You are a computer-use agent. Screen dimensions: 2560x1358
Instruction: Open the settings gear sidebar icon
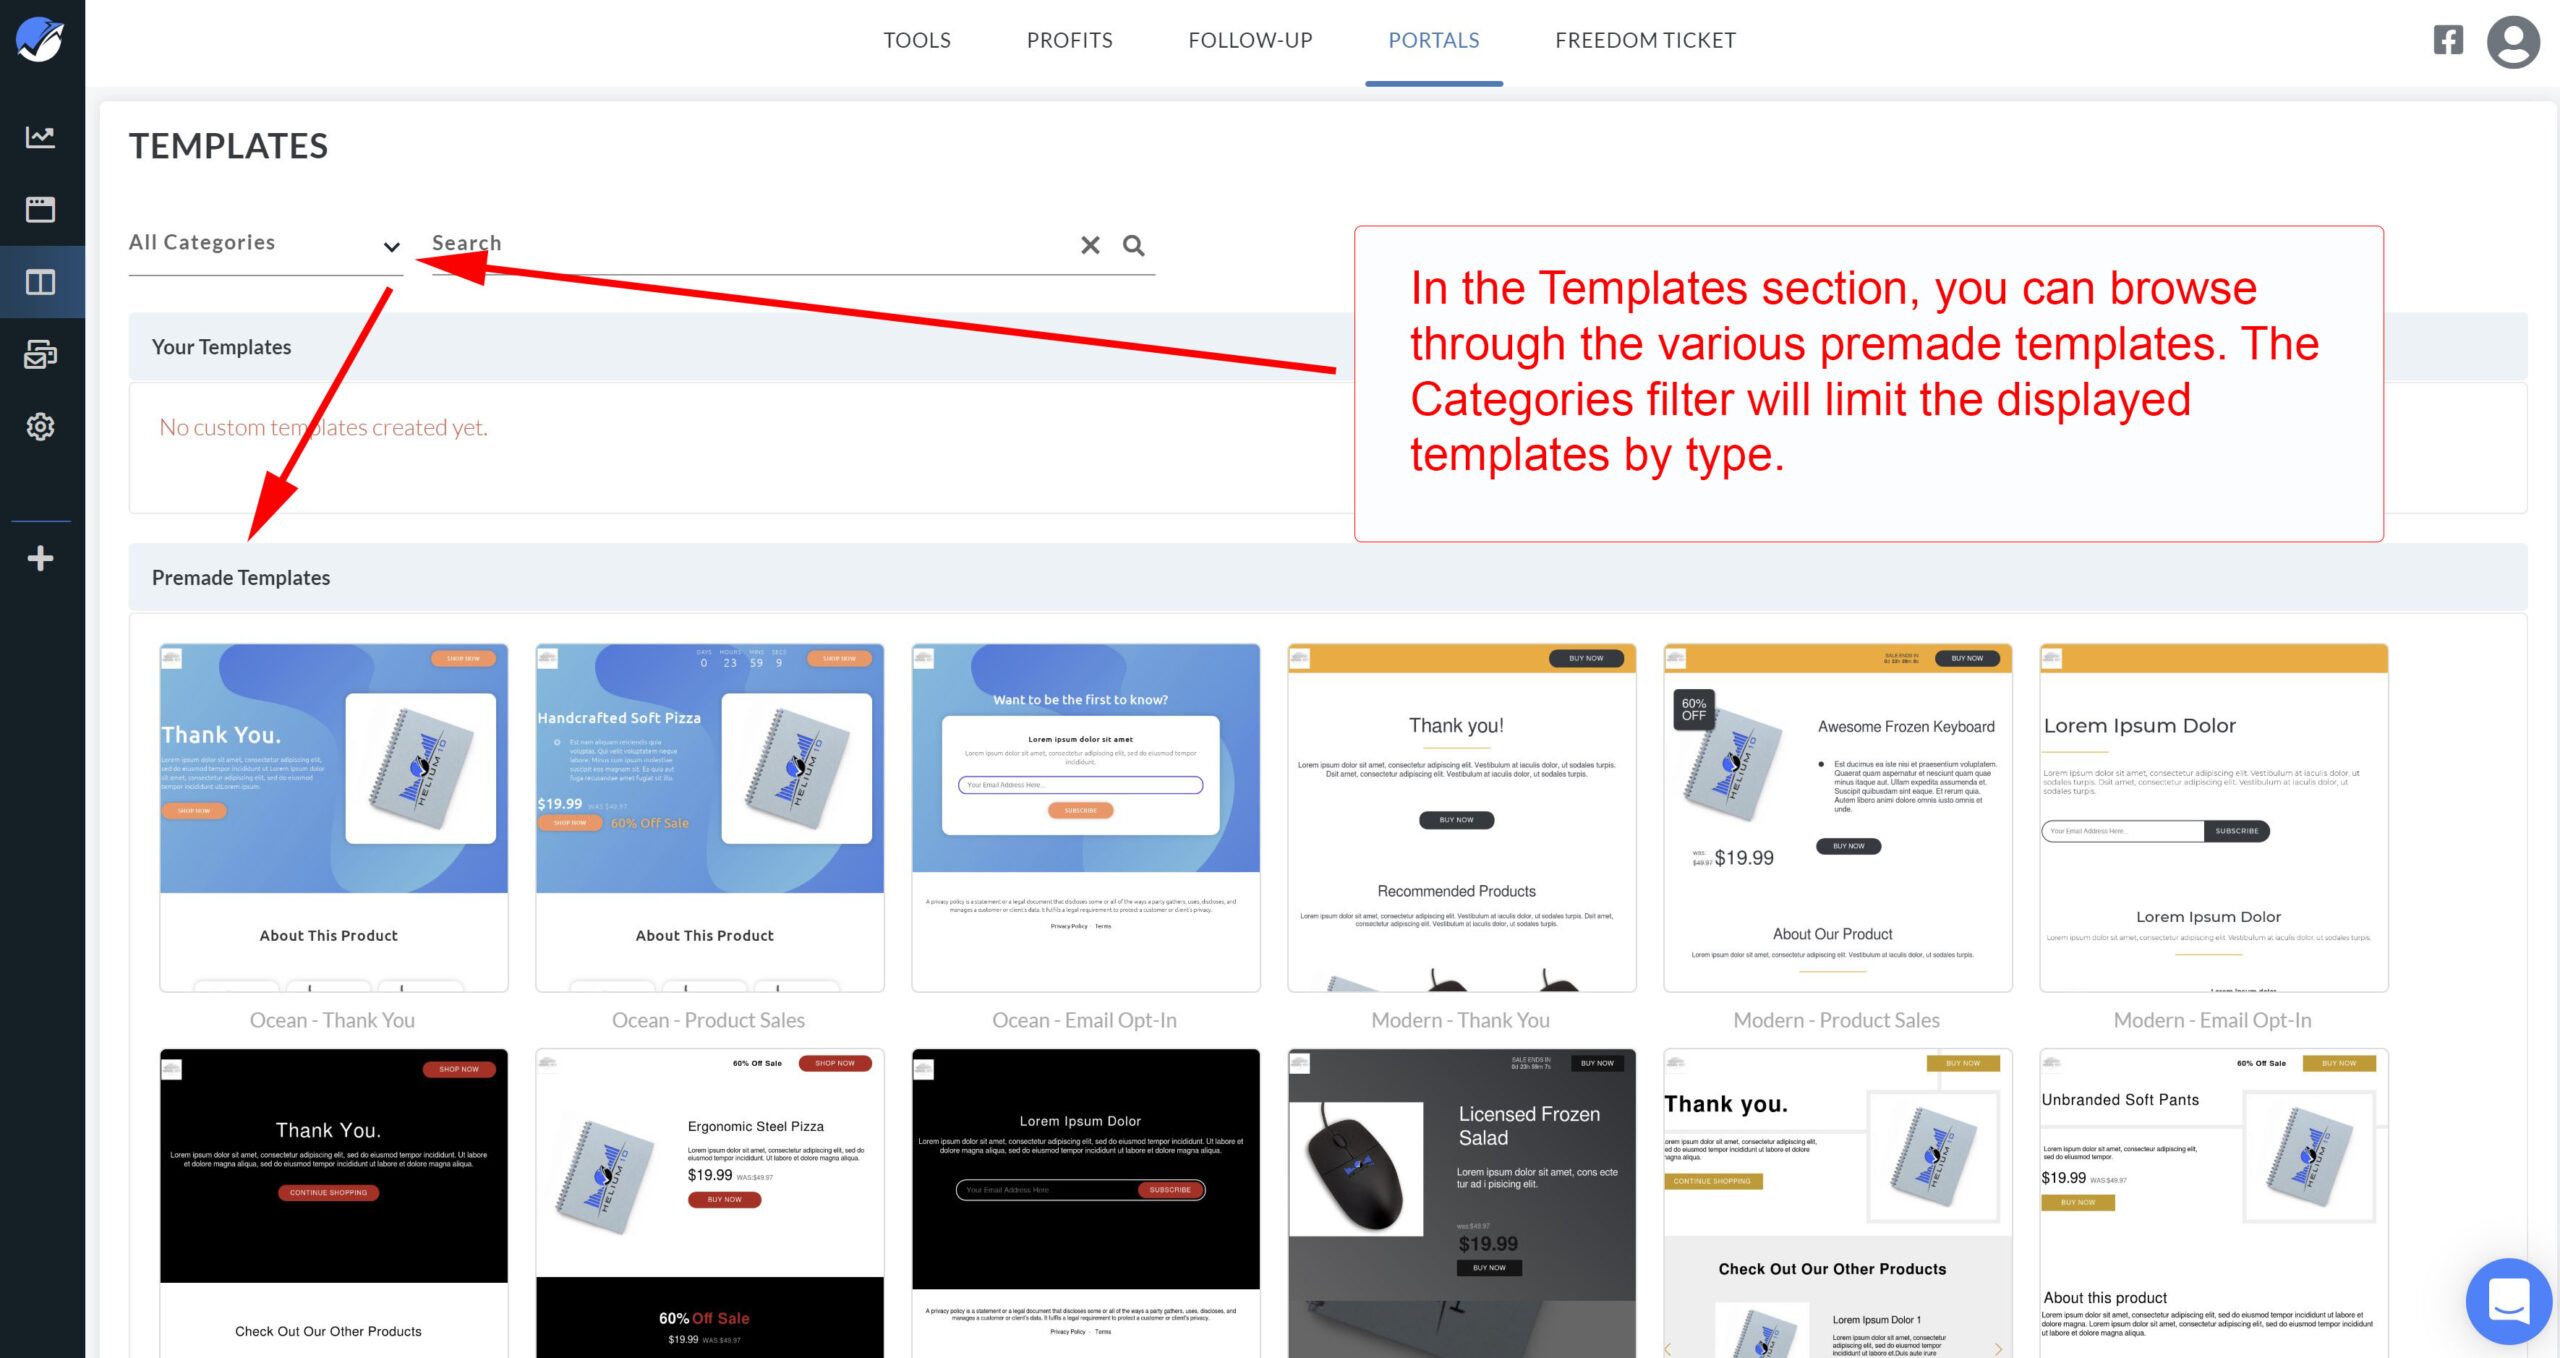pyautogui.click(x=40, y=427)
